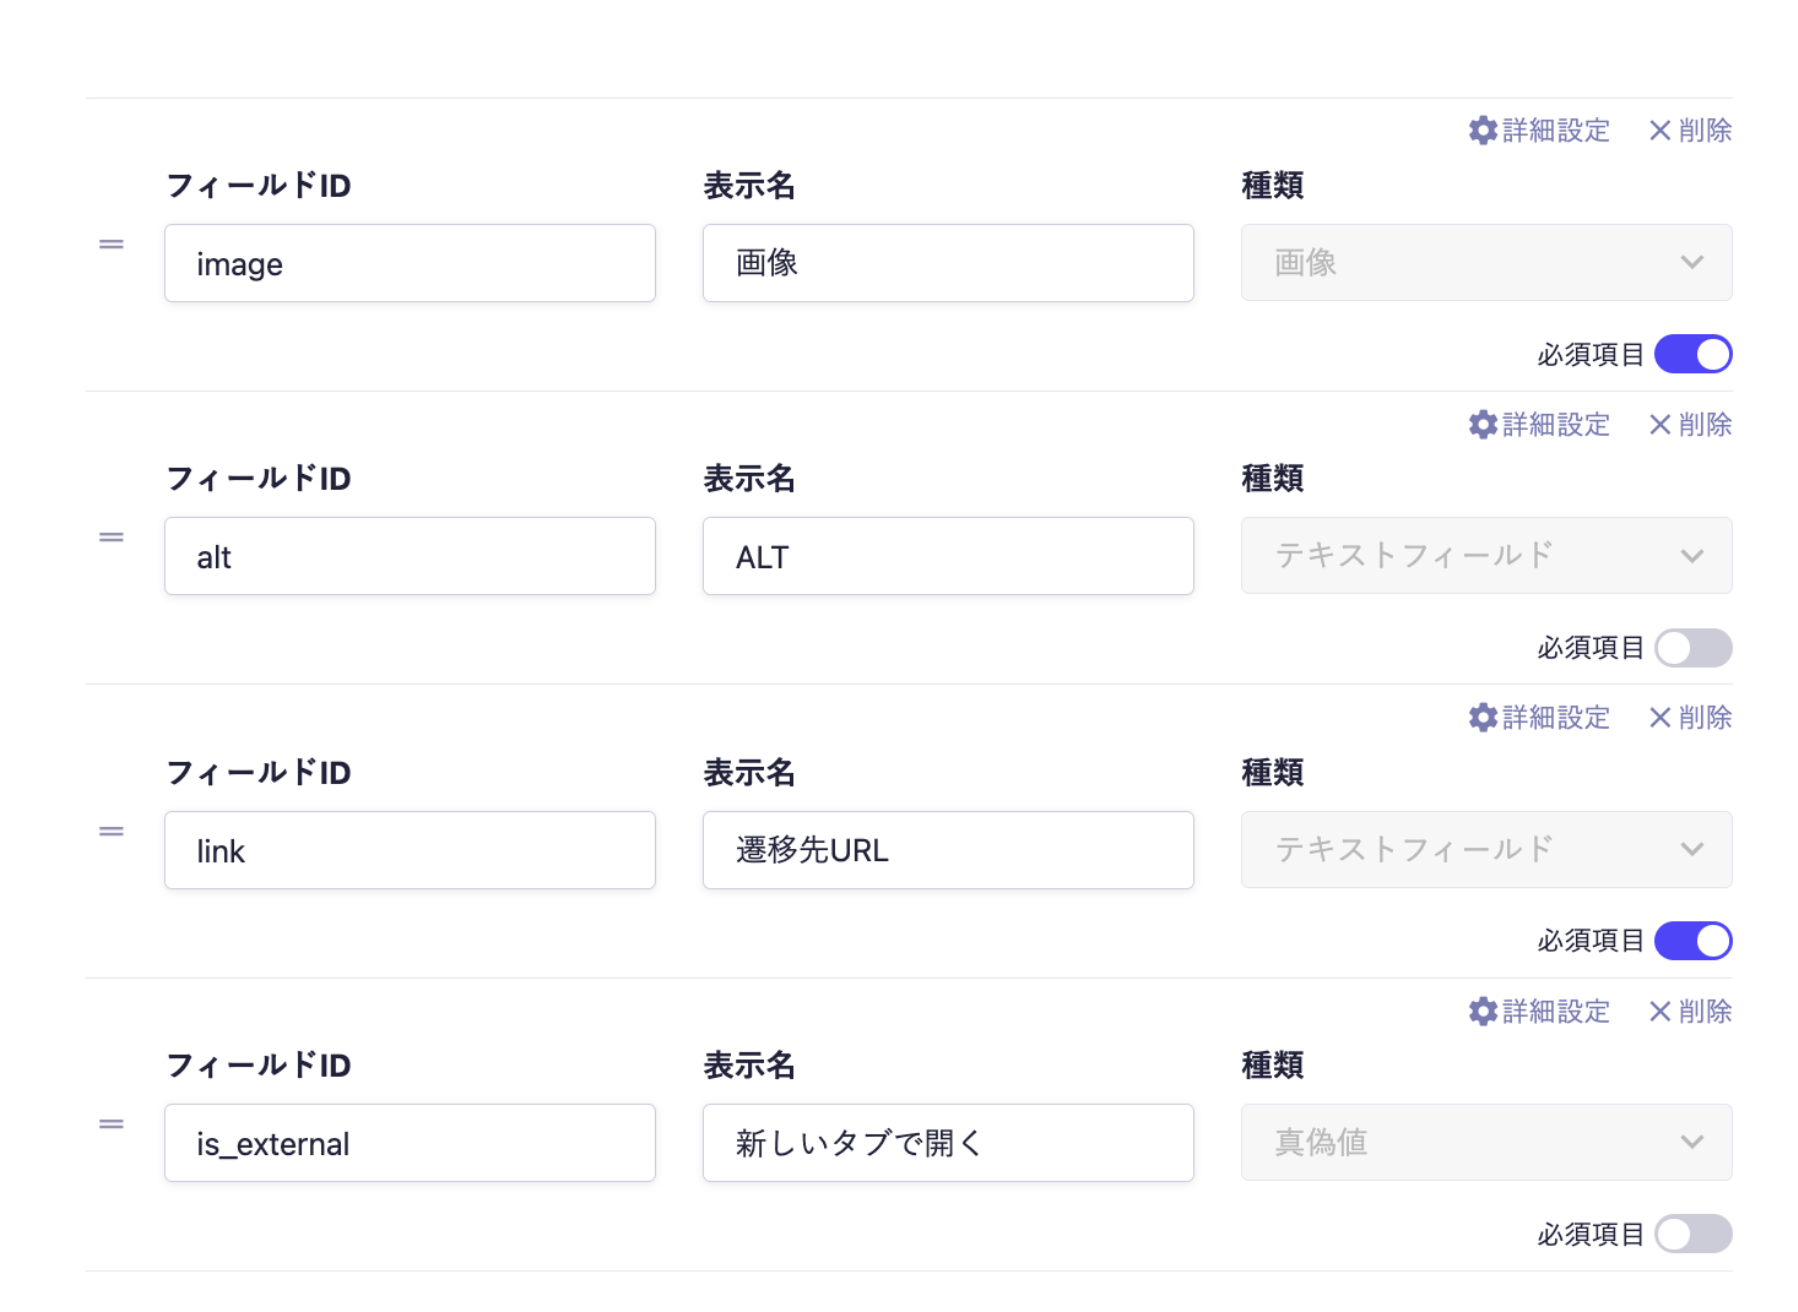The image size is (1798, 1312).
Task: Click the delete X icon for is_external field
Action: click(1659, 1012)
